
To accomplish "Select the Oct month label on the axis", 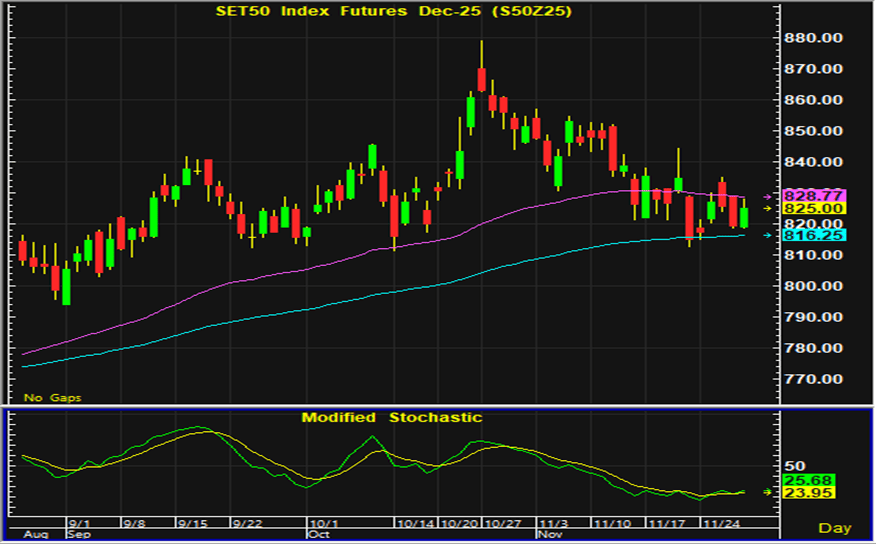I will click(318, 534).
